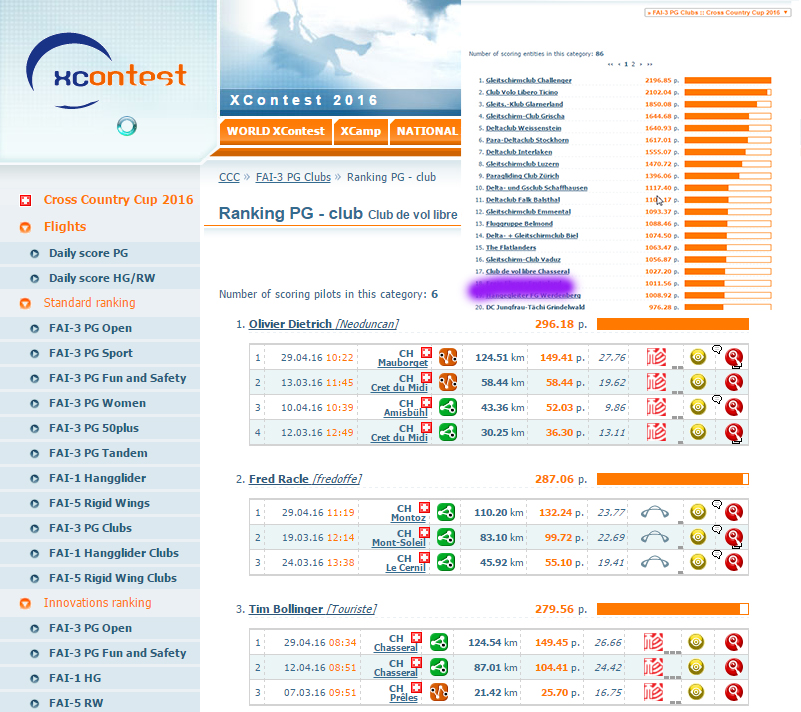Viewport: 801px width, 712px height.
Task: Open flight detail for Le Cernil 24.03.16 flight
Action: coord(734,562)
